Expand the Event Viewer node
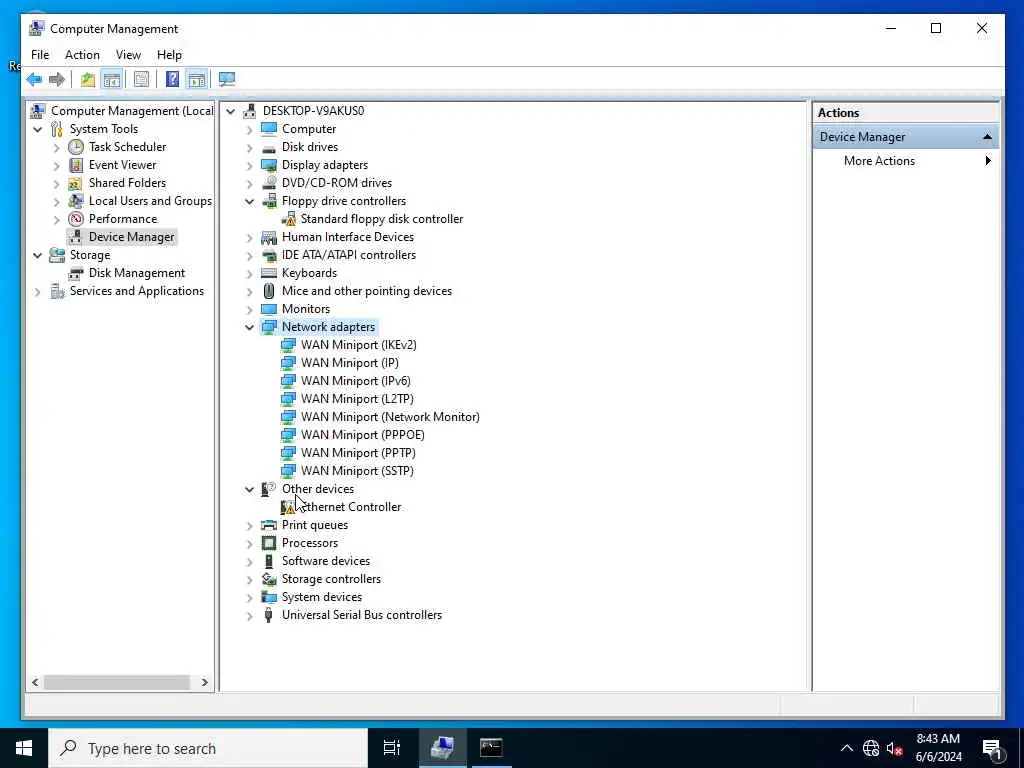 (x=57, y=165)
